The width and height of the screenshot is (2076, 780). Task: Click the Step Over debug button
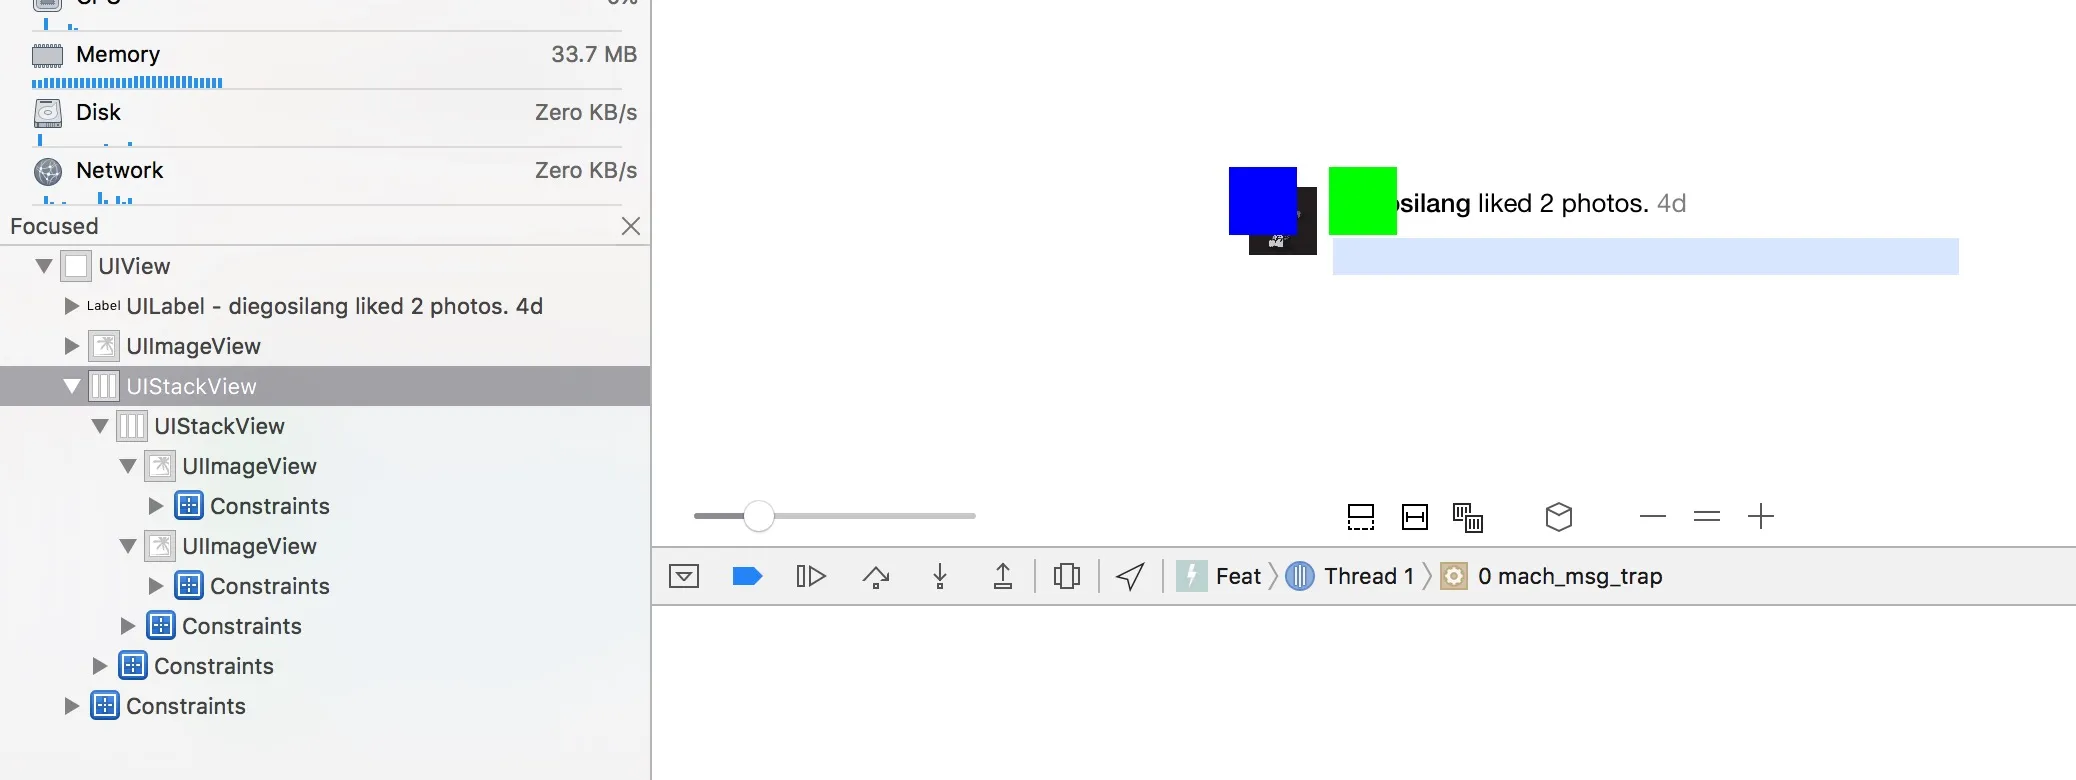pyautogui.click(x=876, y=576)
